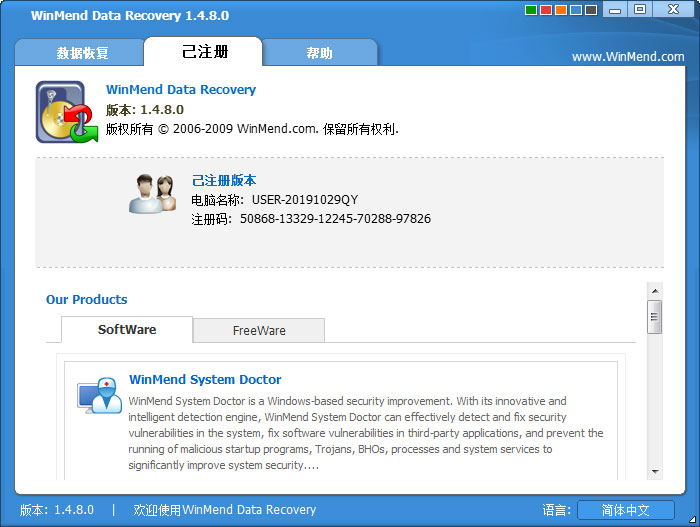Switch to the 数据恢复 tab
The height and width of the screenshot is (527, 700).
pos(79,53)
